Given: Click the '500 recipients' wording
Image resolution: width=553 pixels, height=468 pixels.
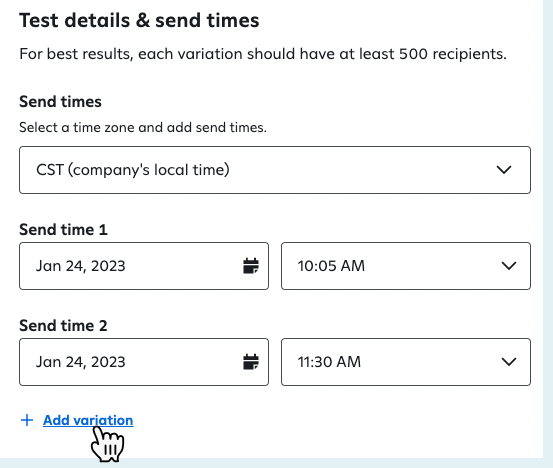Looking at the screenshot, I should 452,54.
